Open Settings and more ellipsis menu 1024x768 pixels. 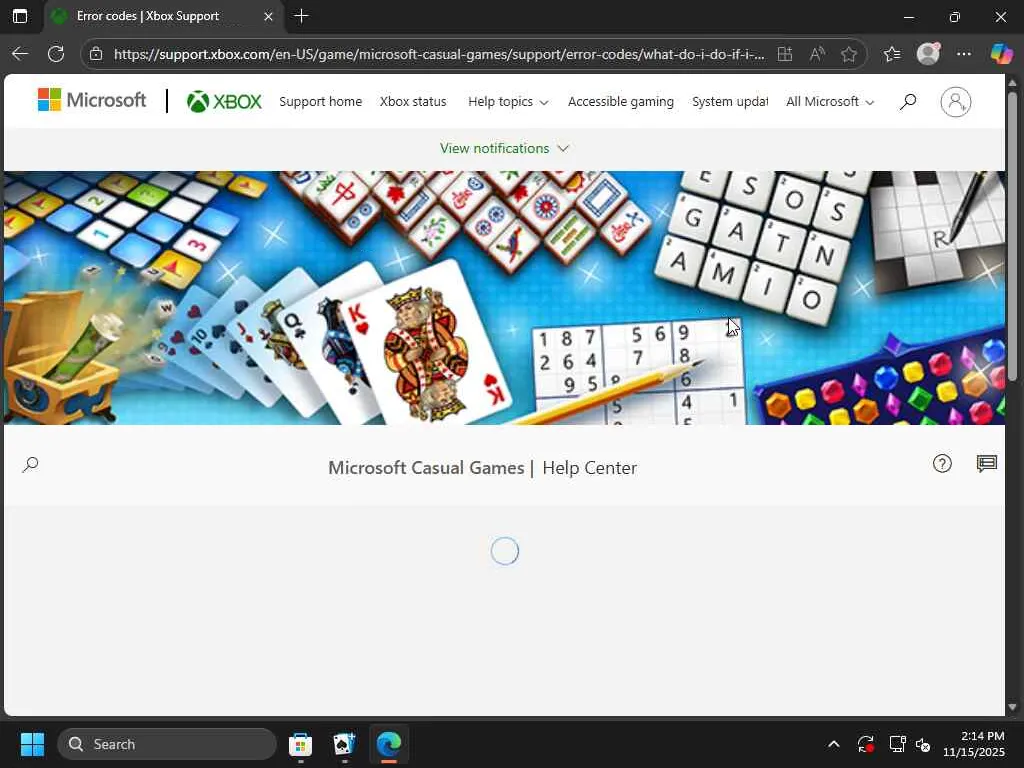point(964,54)
